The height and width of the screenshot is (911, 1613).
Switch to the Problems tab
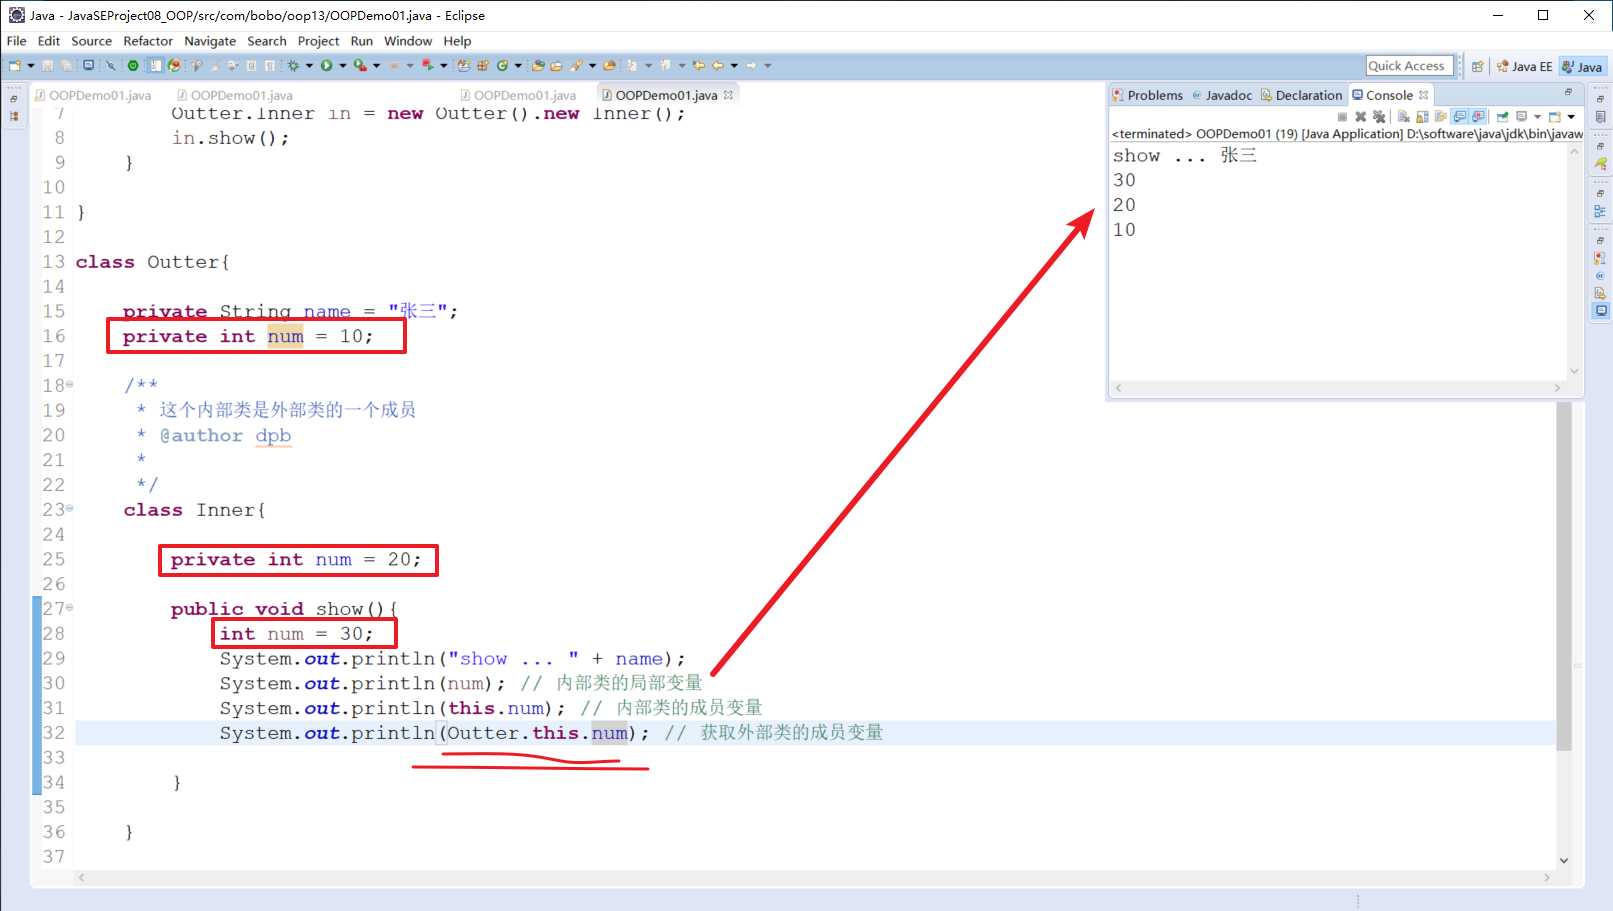1147,95
